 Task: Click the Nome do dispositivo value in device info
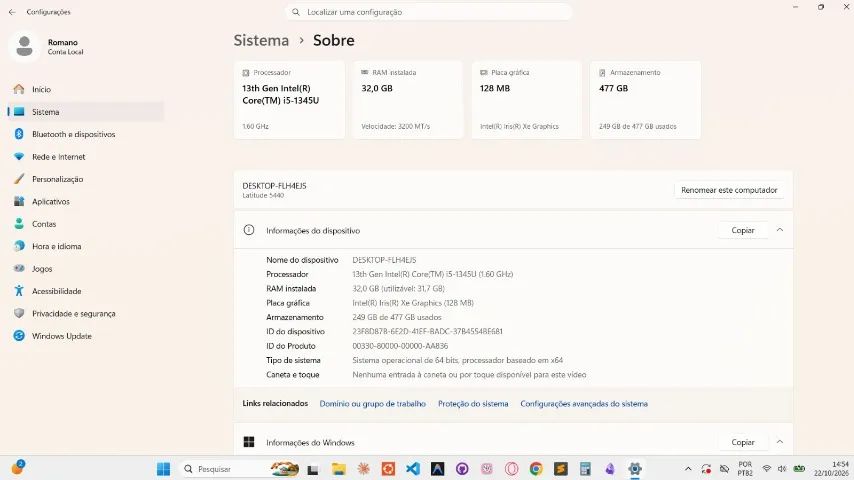384,260
